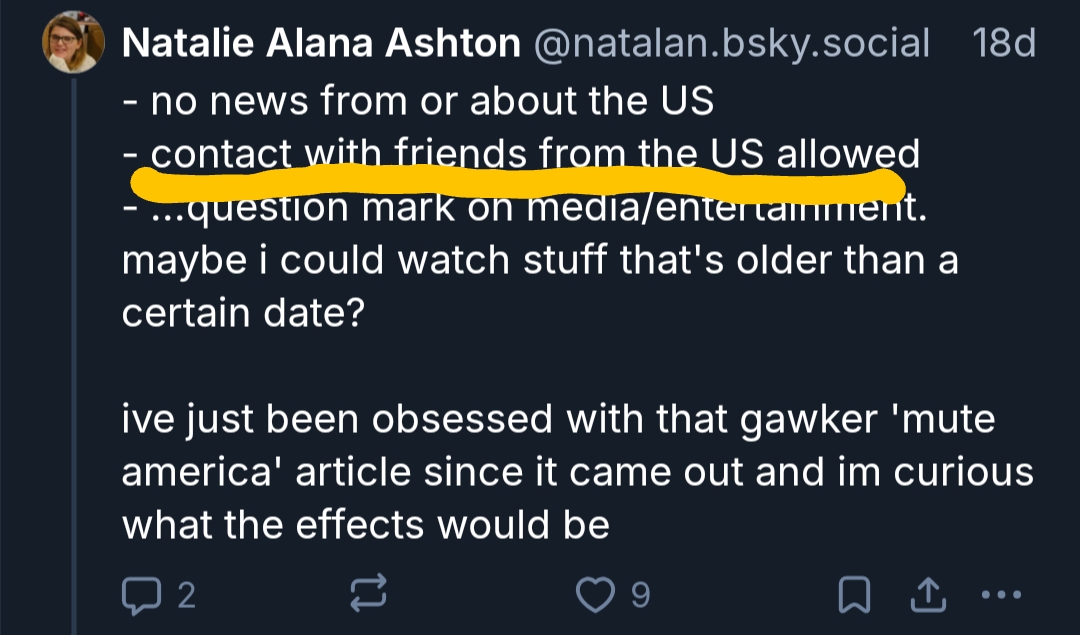This screenshot has height=635, width=1080.
Task: Bookmark this post
Action: pos(853,596)
